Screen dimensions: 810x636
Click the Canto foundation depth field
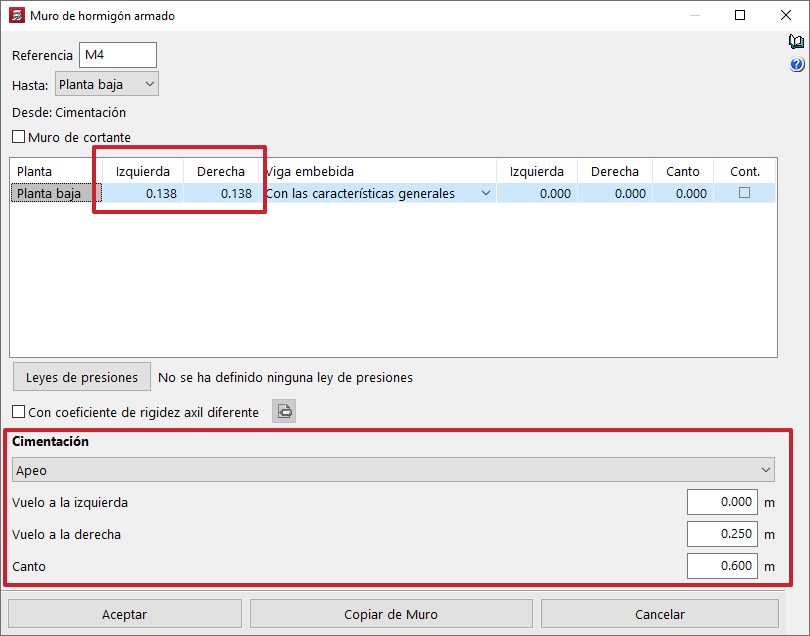click(x=722, y=567)
